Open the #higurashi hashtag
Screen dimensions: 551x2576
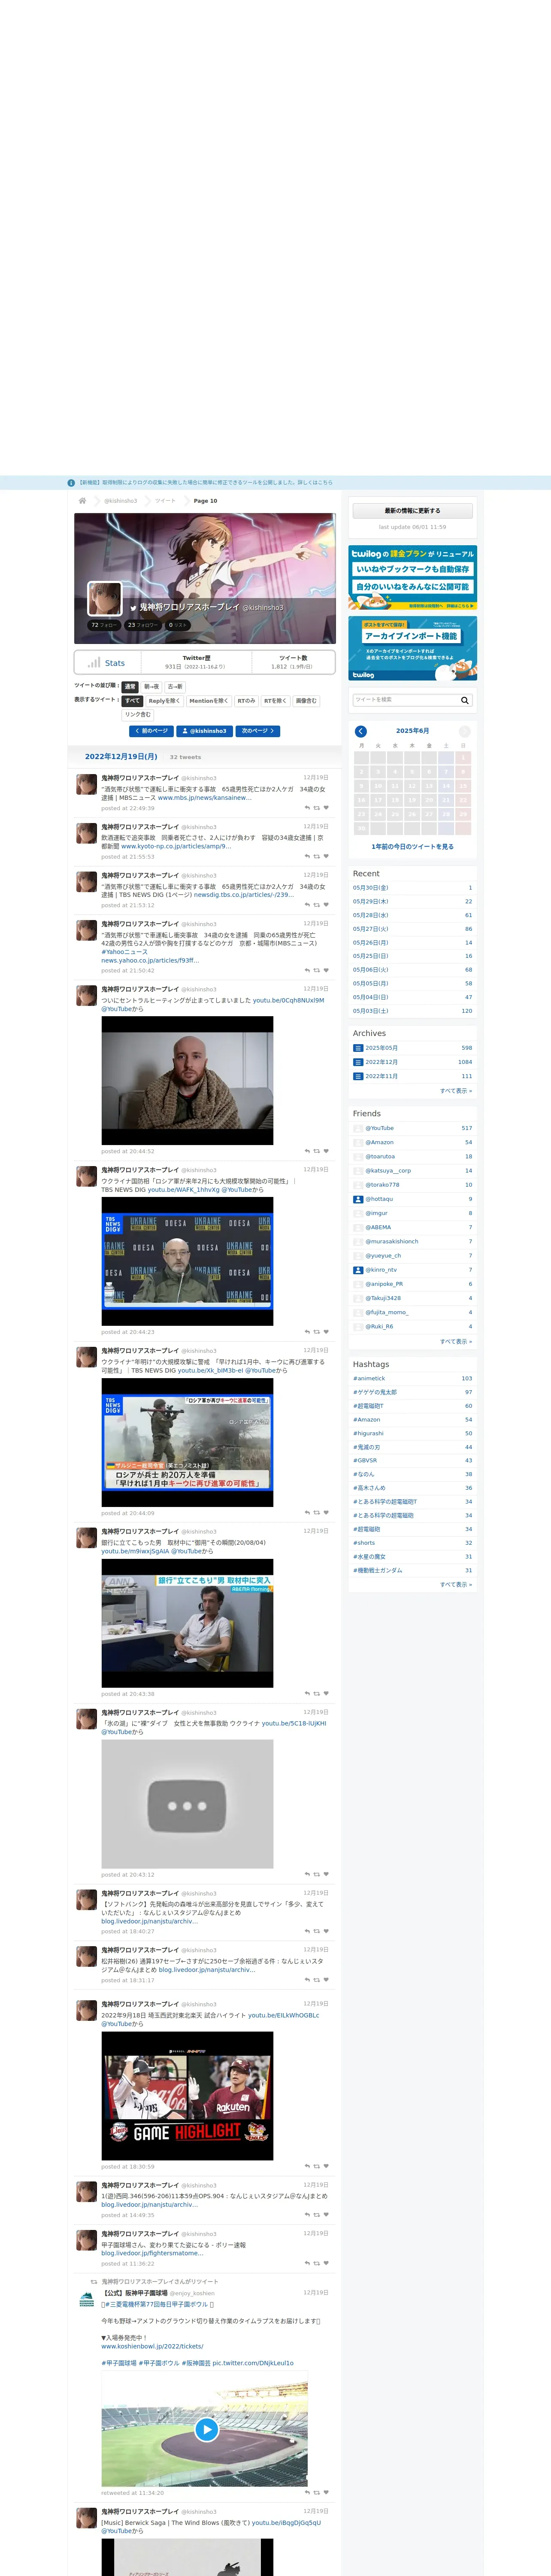(x=368, y=1434)
